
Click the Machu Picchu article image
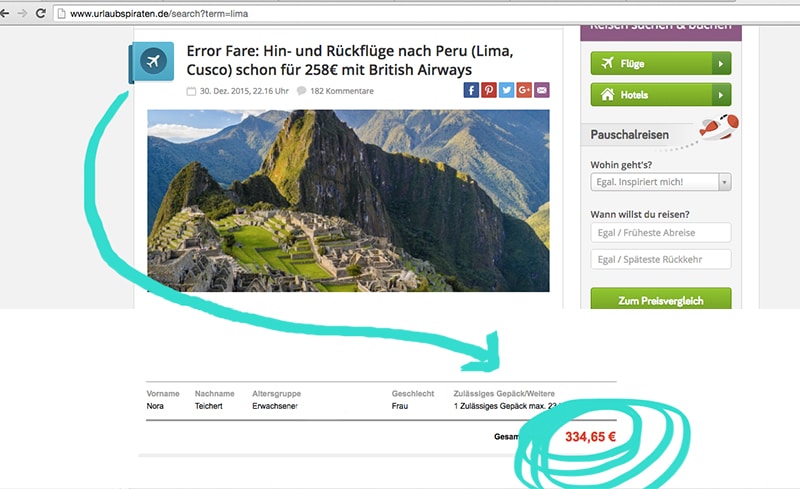pos(348,201)
